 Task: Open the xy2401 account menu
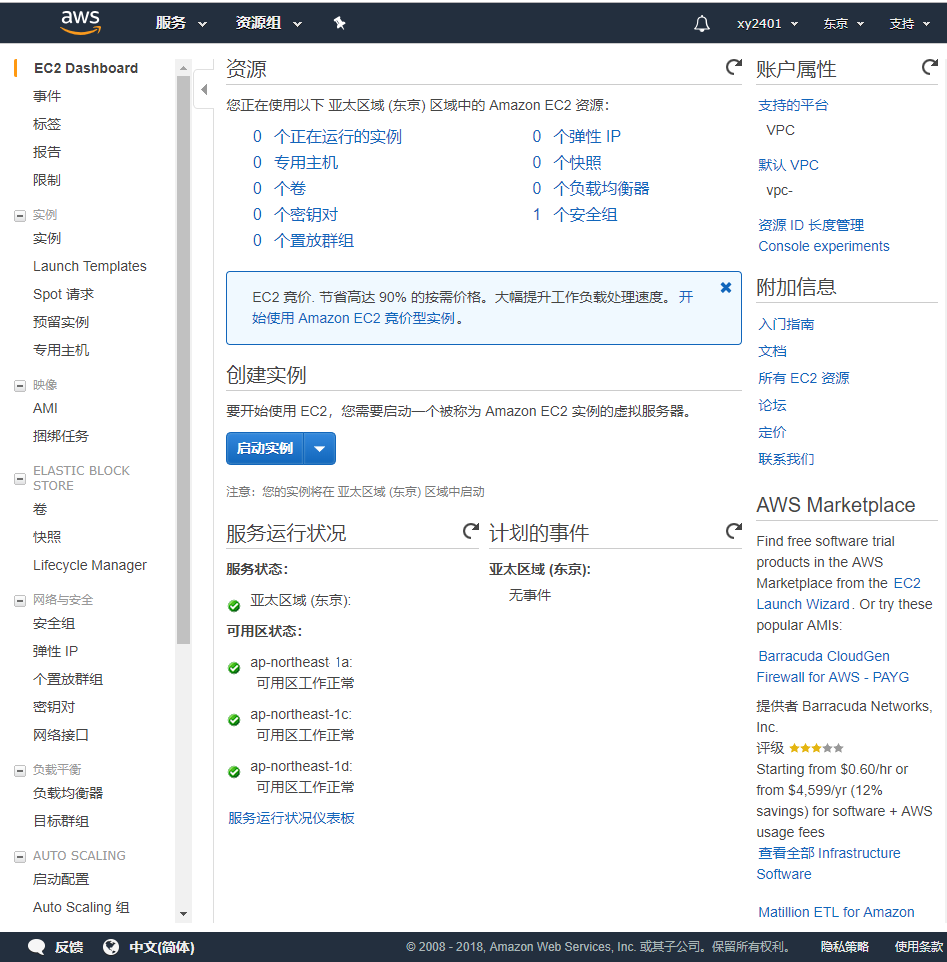(x=767, y=24)
